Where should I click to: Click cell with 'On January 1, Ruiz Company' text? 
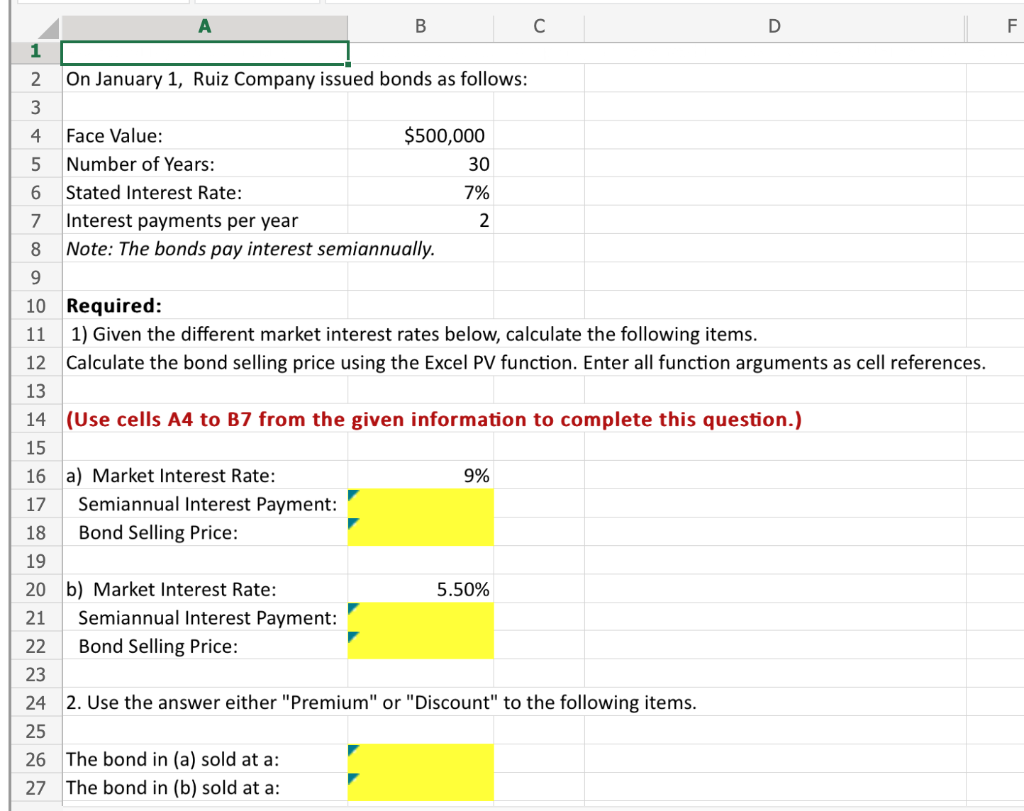click(296, 79)
